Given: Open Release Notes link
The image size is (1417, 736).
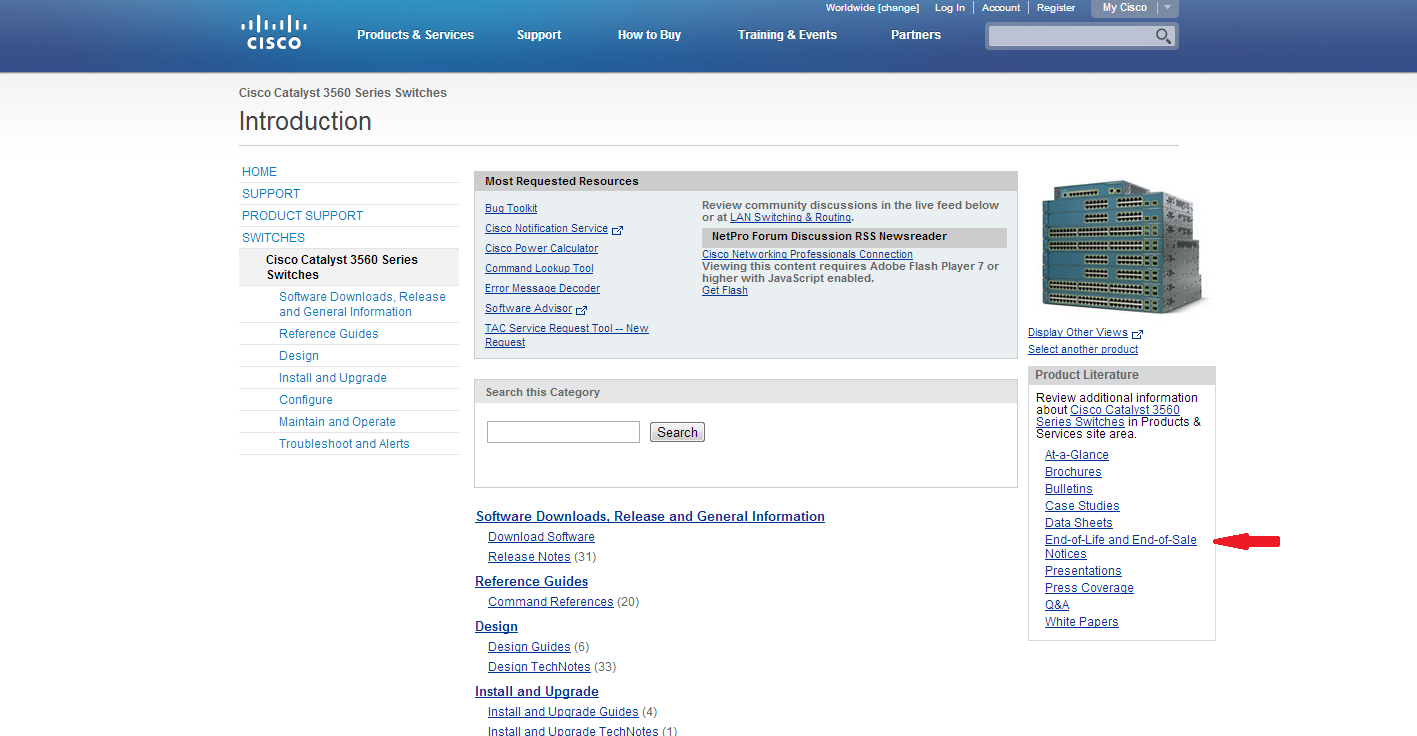Looking at the screenshot, I should coord(529,557).
